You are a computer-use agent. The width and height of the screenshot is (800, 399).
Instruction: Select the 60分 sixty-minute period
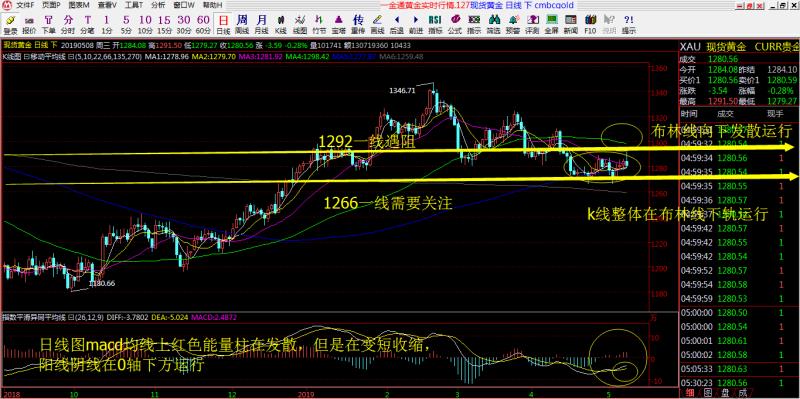[203, 24]
